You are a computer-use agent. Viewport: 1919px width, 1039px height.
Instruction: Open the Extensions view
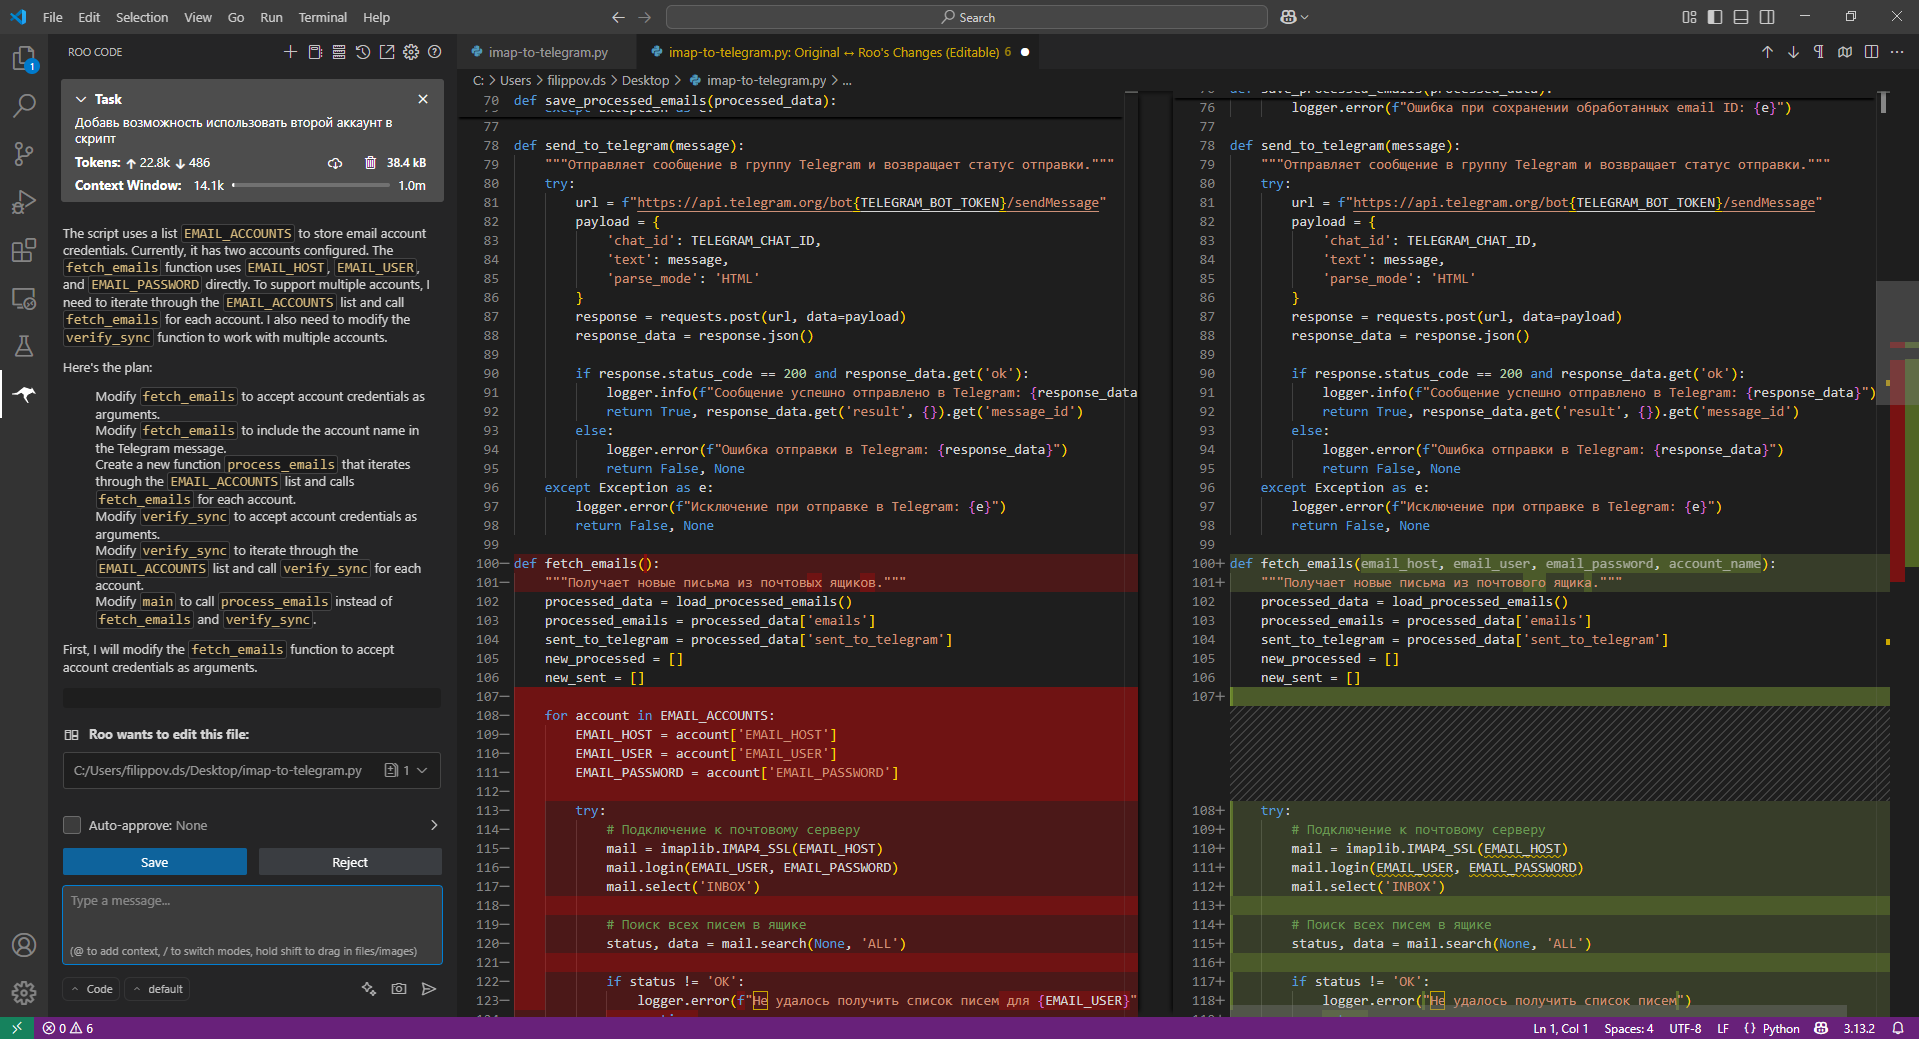[24, 250]
